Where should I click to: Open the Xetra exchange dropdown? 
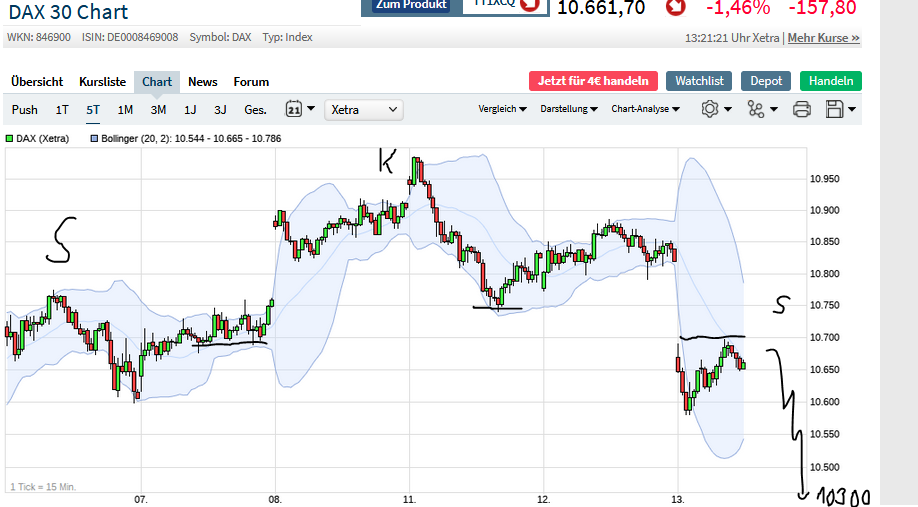pos(365,109)
